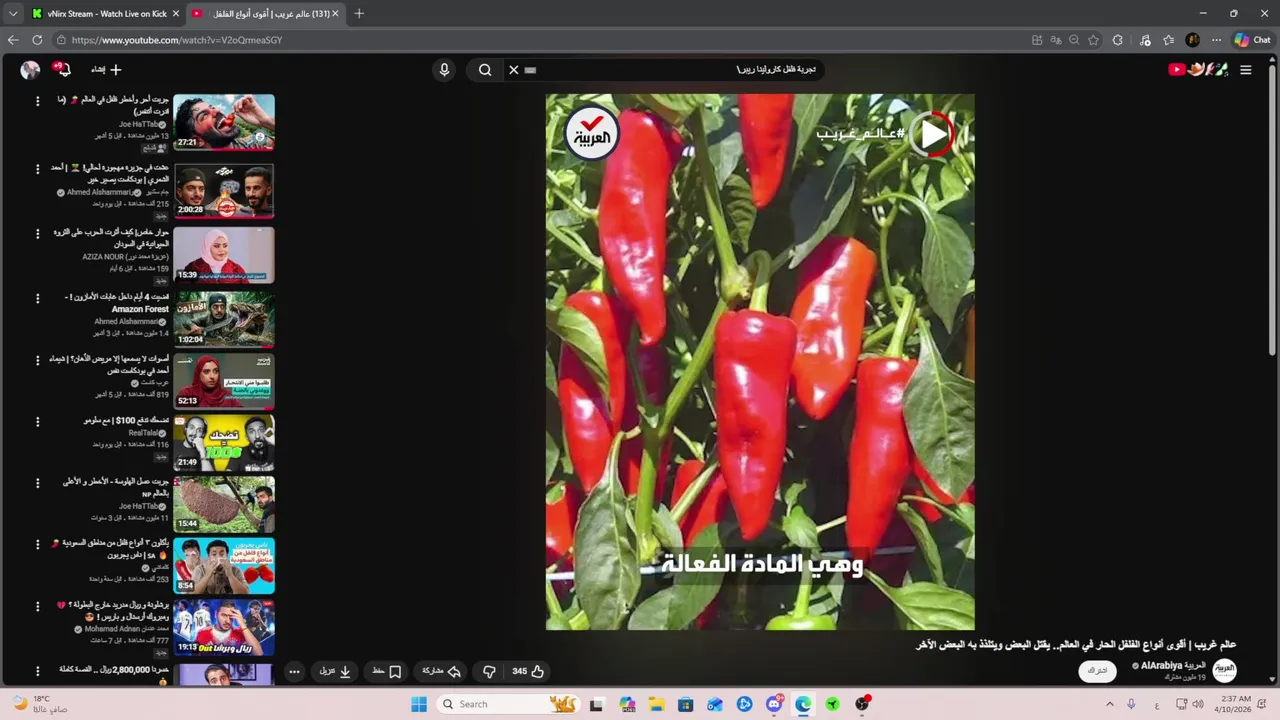The width and height of the screenshot is (1280, 720).
Task: Go to the YouTube home logo
Action: pos(1197,70)
